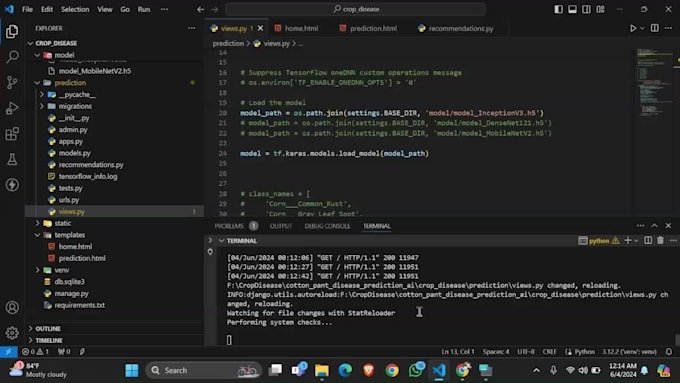
Task: Open the Extensions view
Action: tap(12, 134)
